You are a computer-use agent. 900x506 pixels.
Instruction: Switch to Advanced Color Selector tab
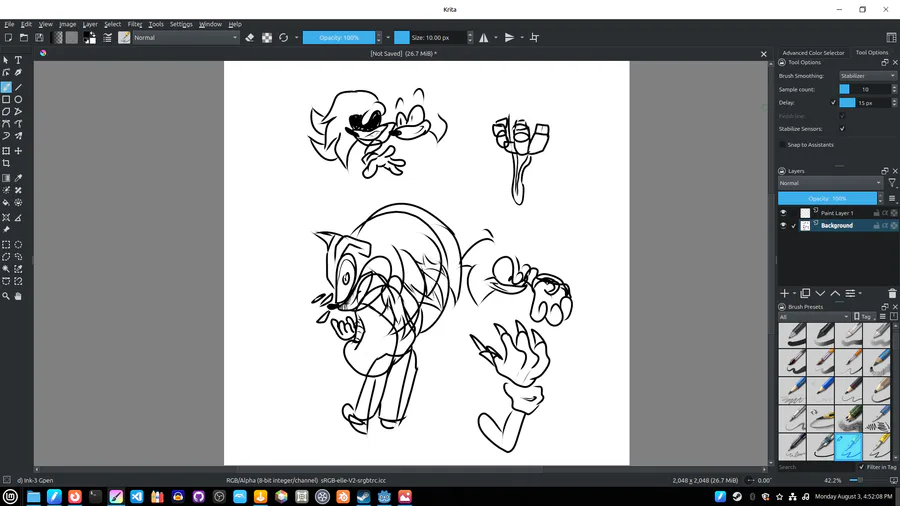(813, 53)
